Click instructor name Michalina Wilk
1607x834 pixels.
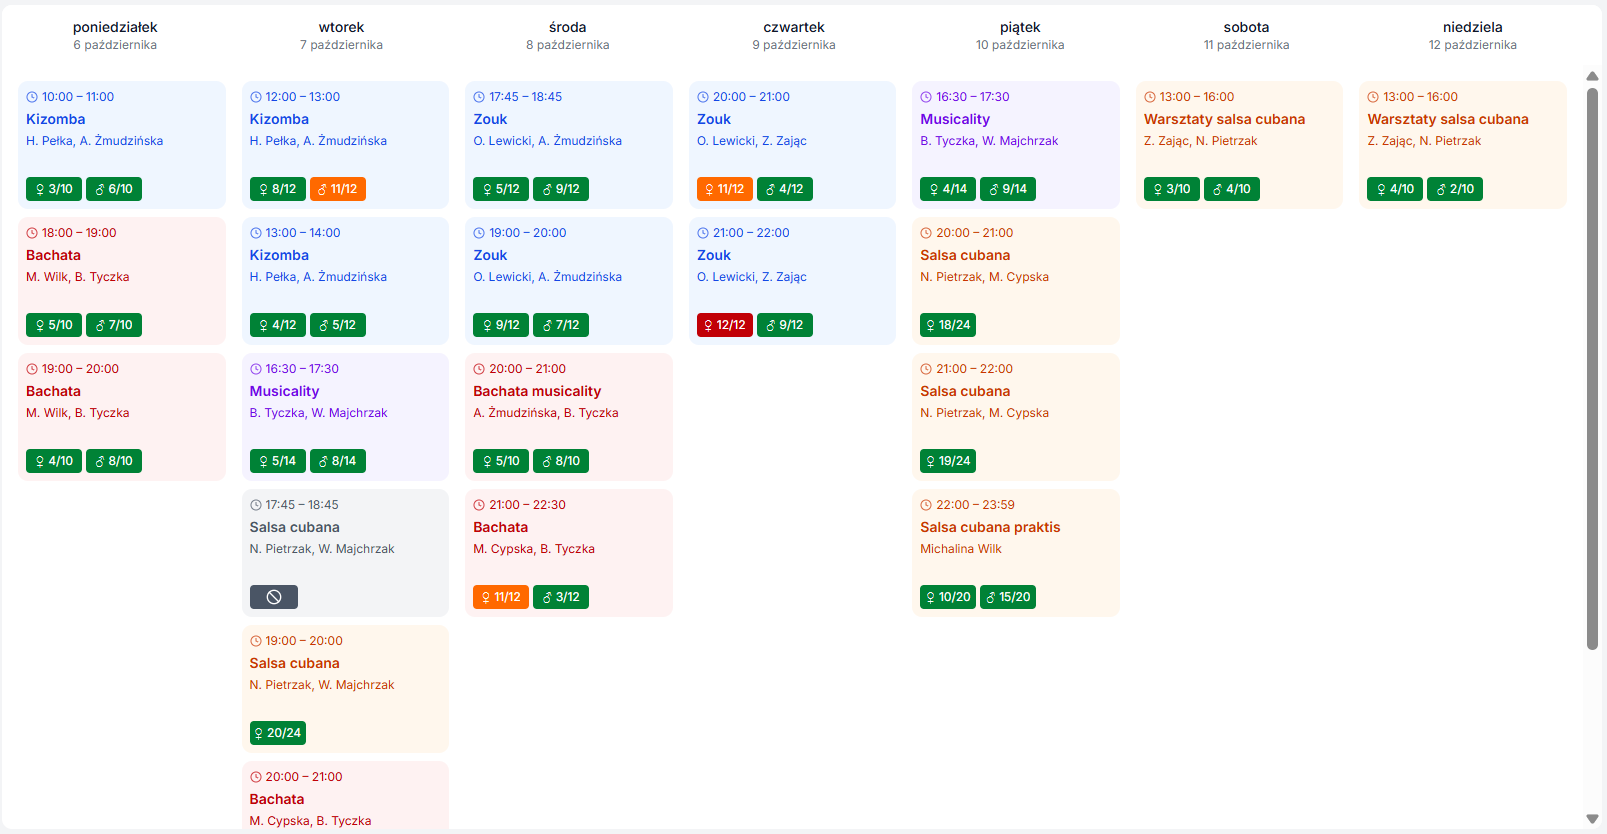(x=960, y=549)
